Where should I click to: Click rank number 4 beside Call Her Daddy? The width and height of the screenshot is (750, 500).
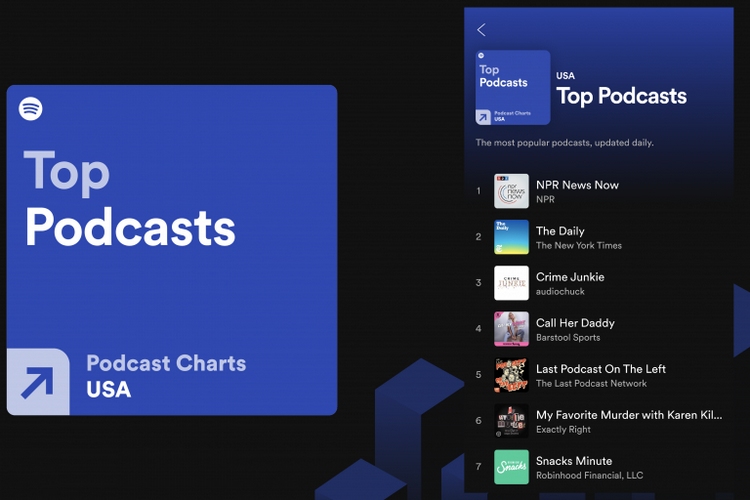coord(478,329)
